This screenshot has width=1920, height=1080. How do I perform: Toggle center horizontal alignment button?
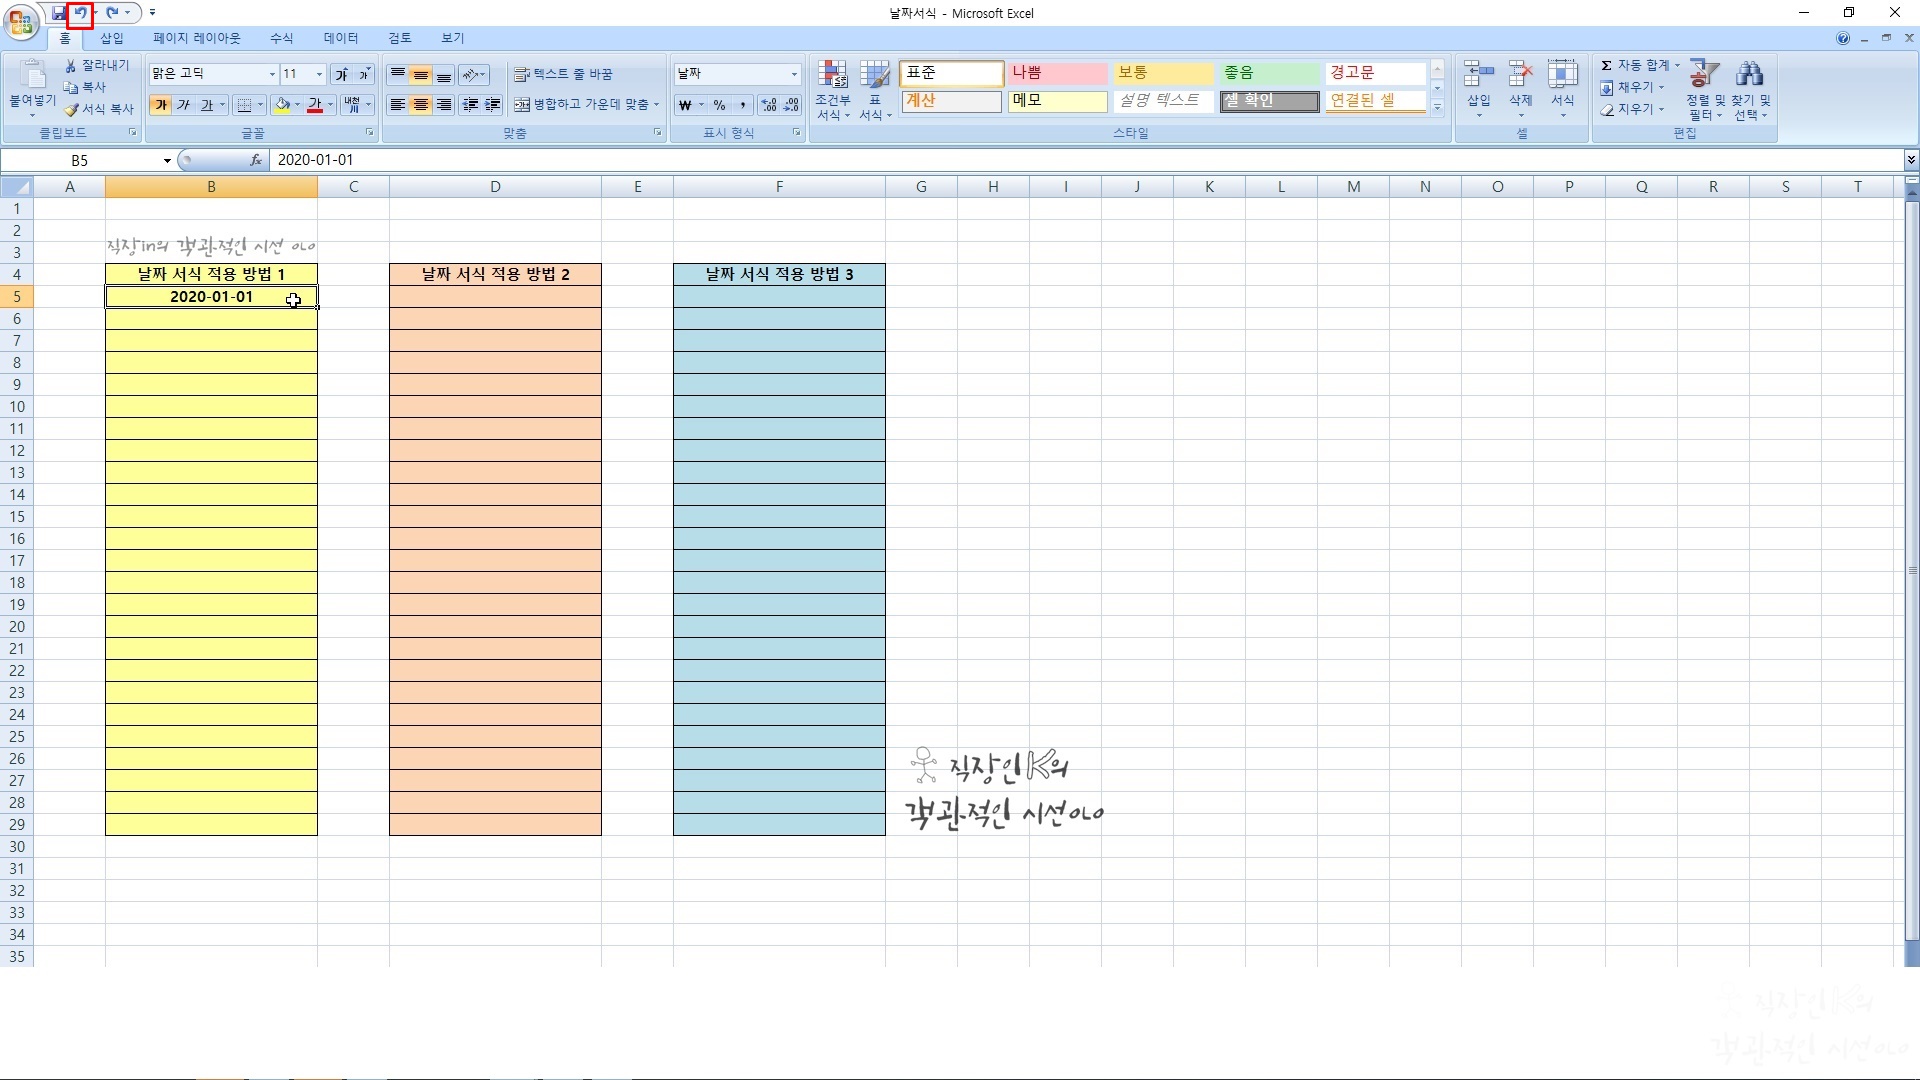[421, 105]
